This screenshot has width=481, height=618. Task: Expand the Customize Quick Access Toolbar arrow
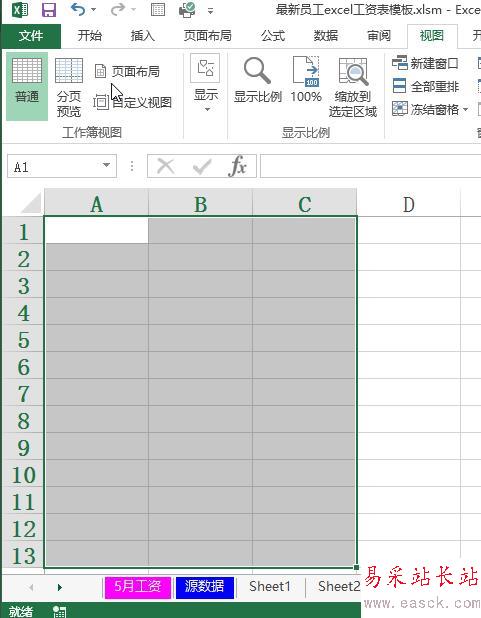coord(211,11)
